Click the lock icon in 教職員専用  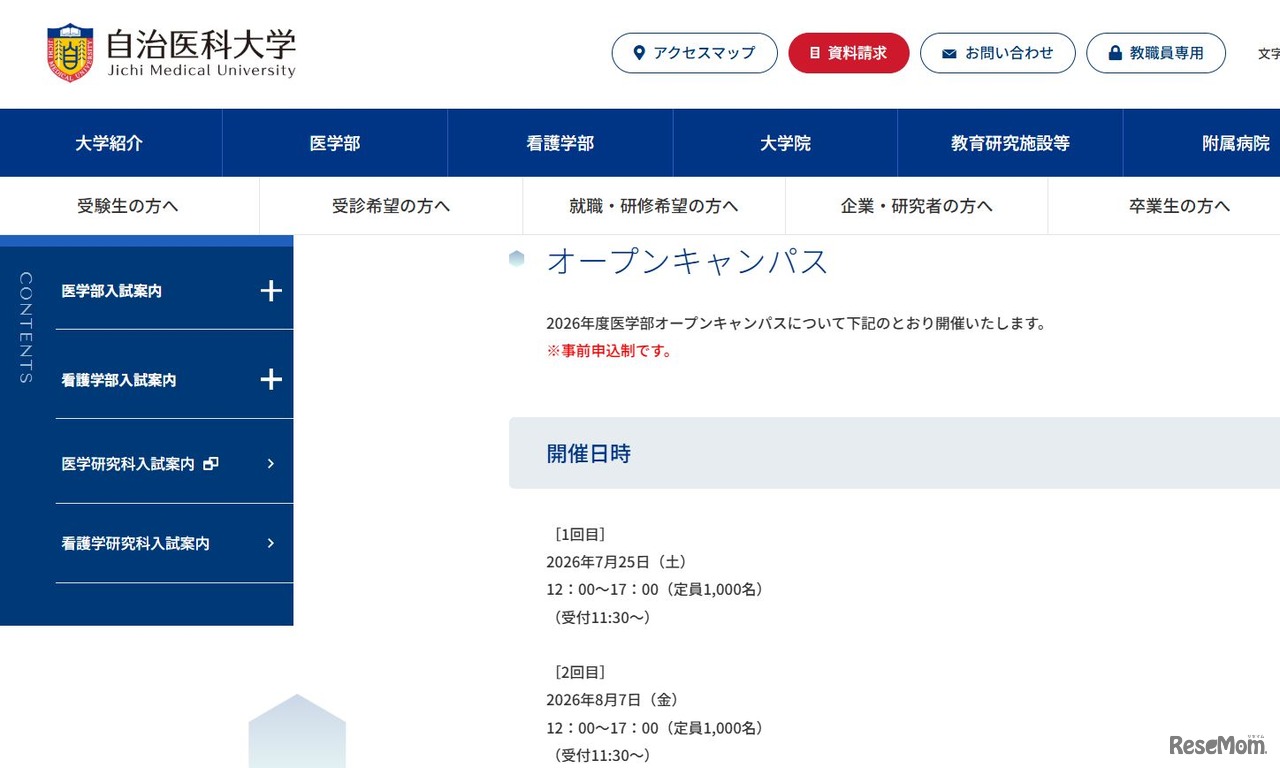(x=1115, y=53)
